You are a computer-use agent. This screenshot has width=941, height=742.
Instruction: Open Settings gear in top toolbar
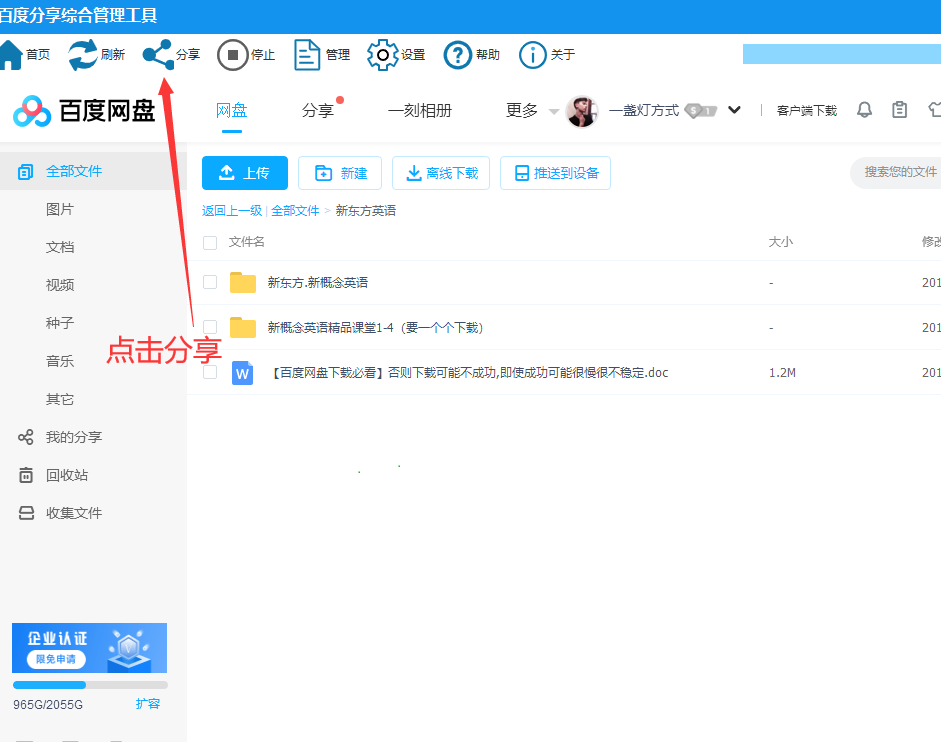[382, 54]
